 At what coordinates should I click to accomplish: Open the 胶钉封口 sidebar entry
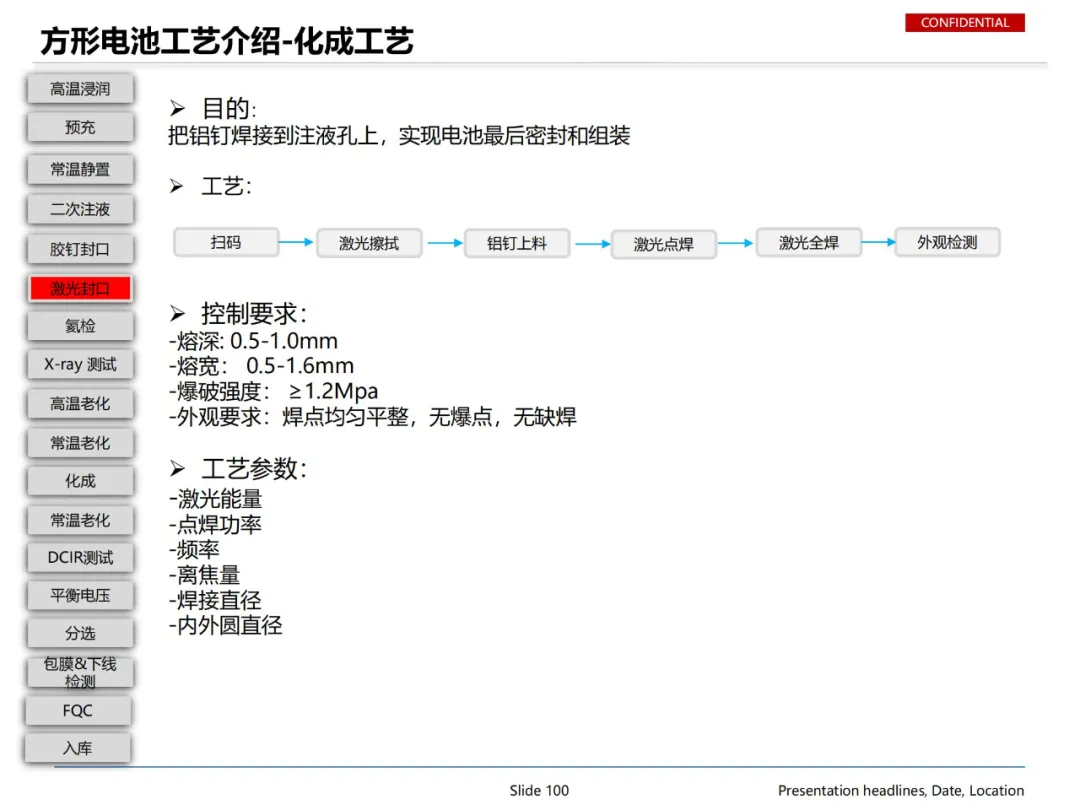click(80, 249)
